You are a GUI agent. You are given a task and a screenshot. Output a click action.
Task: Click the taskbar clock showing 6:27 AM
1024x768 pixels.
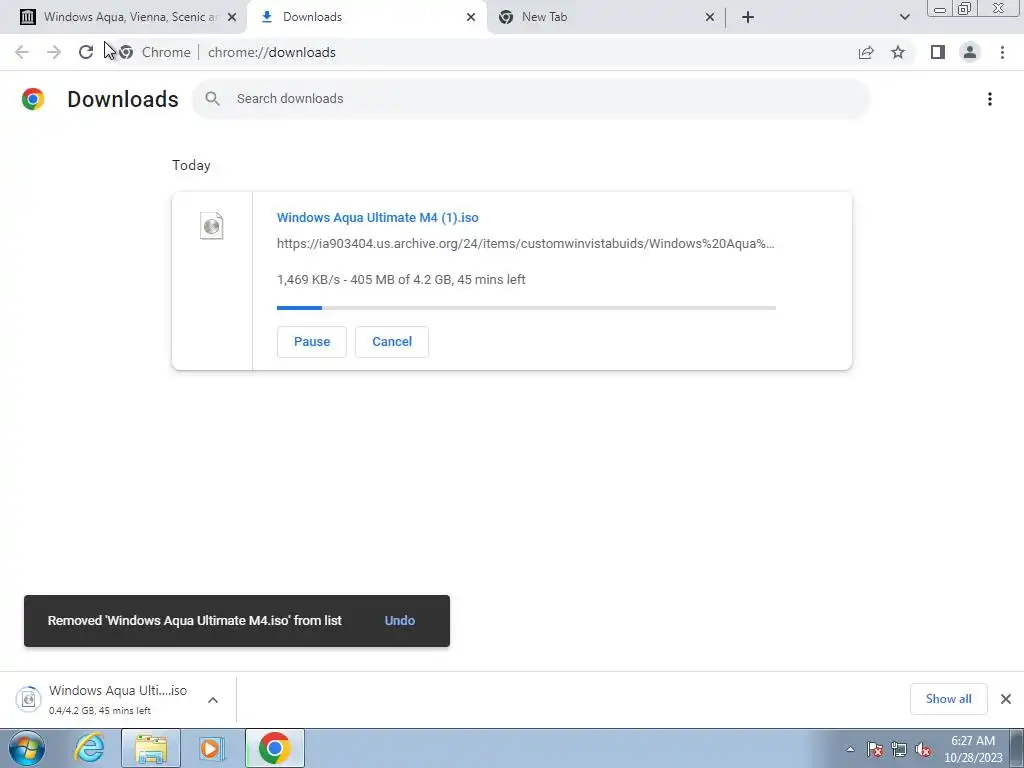click(x=973, y=749)
